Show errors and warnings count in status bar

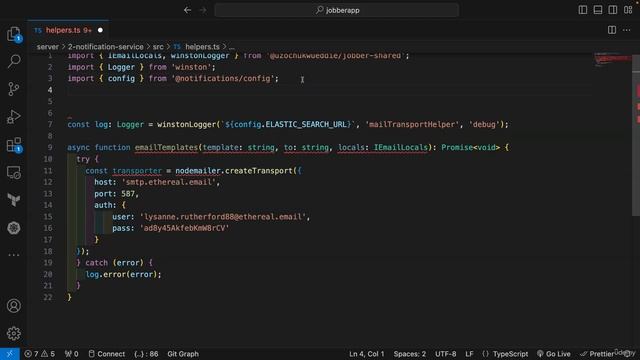tap(40, 354)
